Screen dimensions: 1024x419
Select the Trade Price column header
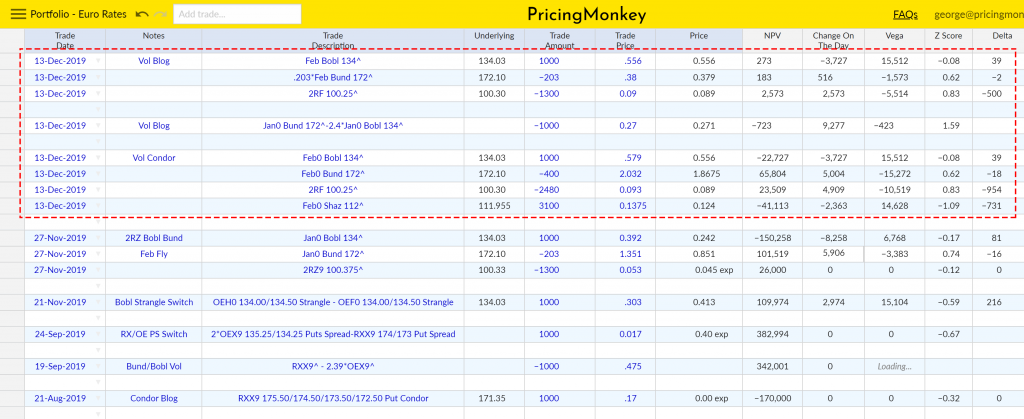click(625, 40)
